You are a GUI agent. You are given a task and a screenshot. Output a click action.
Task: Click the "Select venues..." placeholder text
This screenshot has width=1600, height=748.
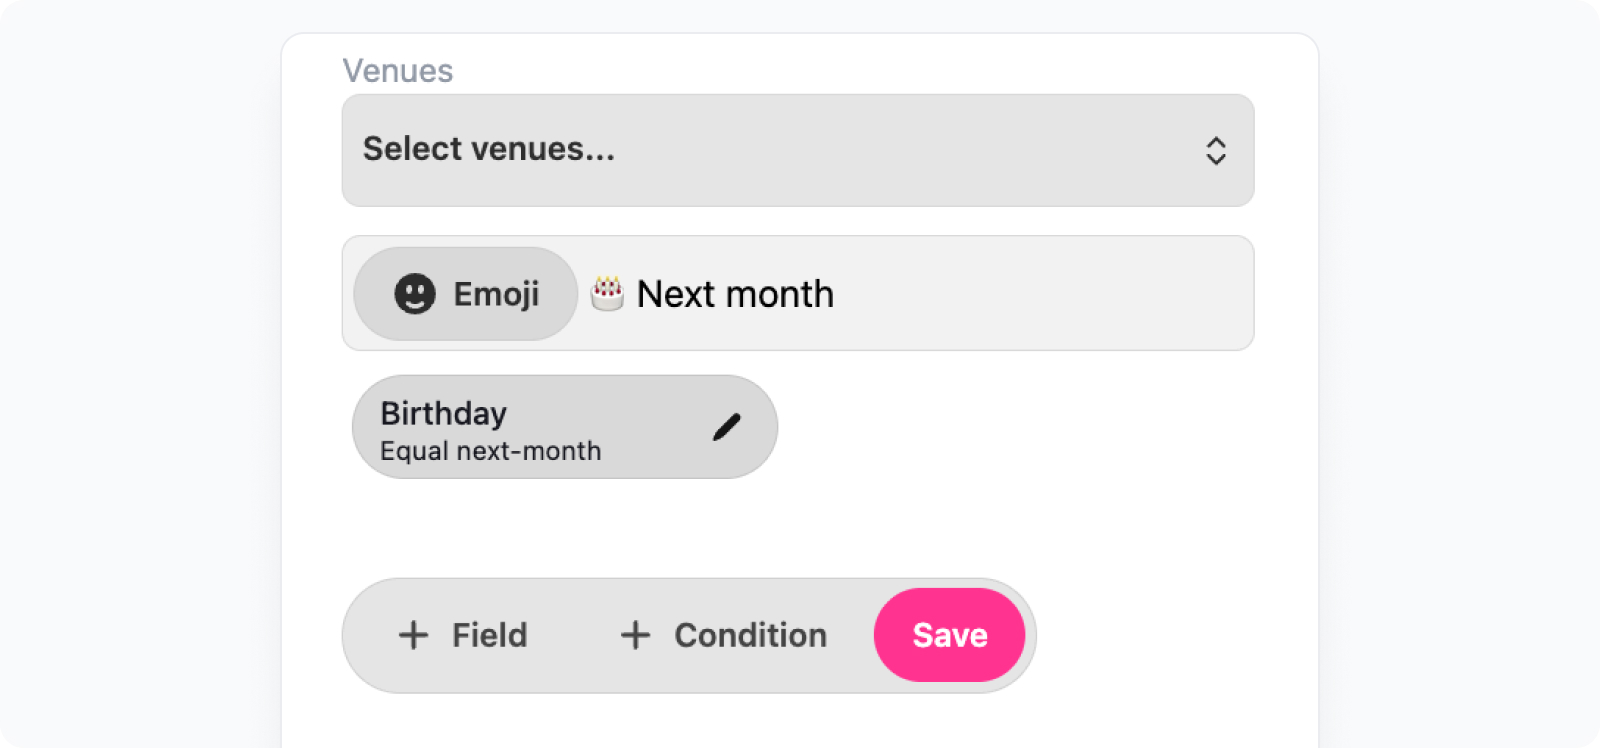point(488,149)
